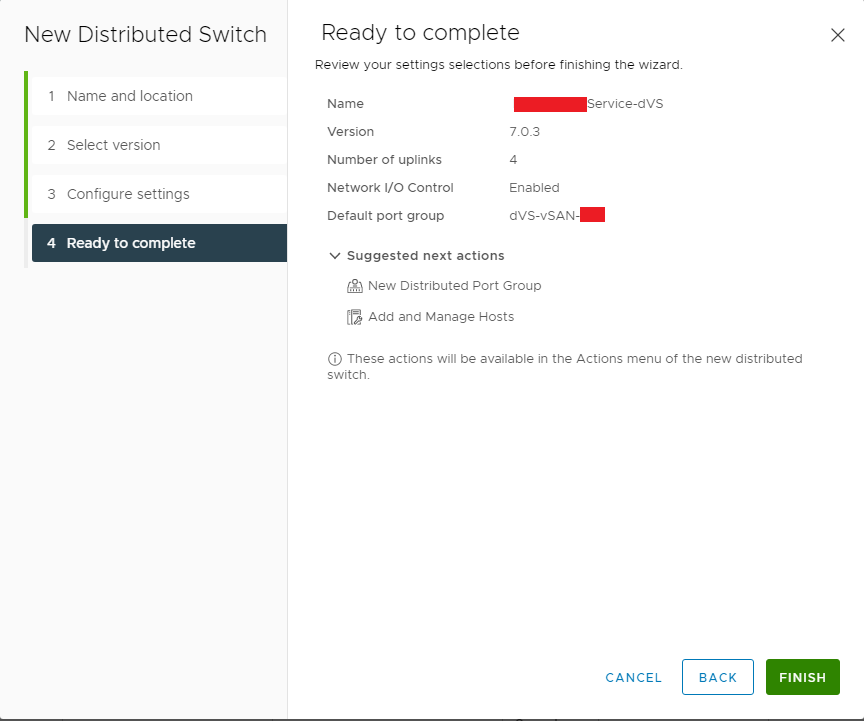Click the New Distributed Port Group text
This screenshot has height=721, width=864.
pos(455,286)
